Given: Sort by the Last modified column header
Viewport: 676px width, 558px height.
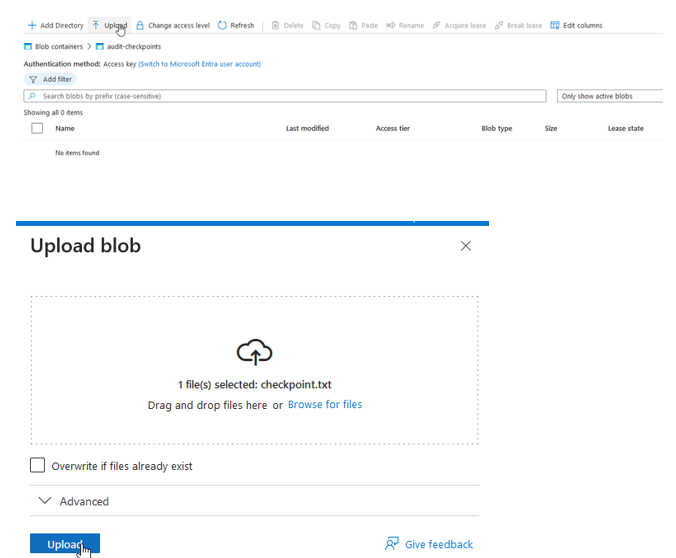Looking at the screenshot, I should coord(307,128).
